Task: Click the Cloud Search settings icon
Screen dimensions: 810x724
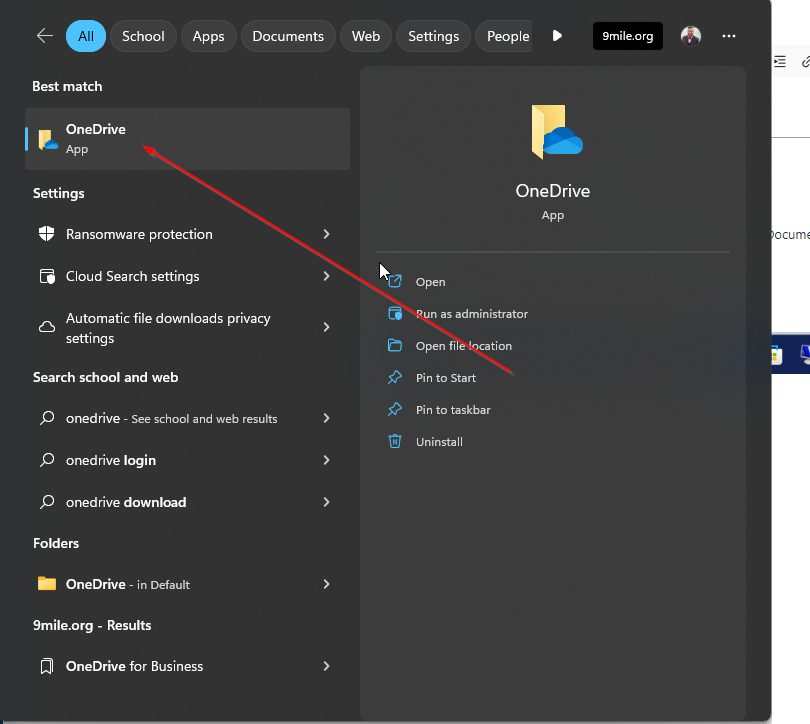Action: [x=47, y=276]
